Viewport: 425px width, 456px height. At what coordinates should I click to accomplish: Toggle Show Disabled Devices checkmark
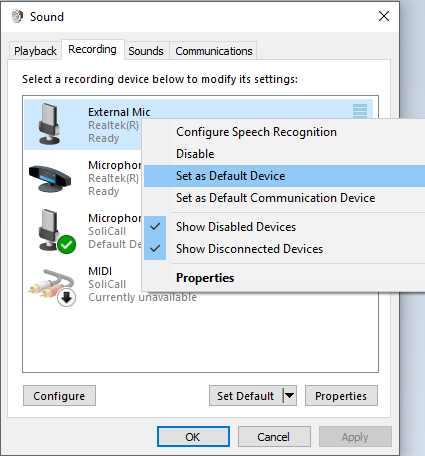click(x=155, y=227)
